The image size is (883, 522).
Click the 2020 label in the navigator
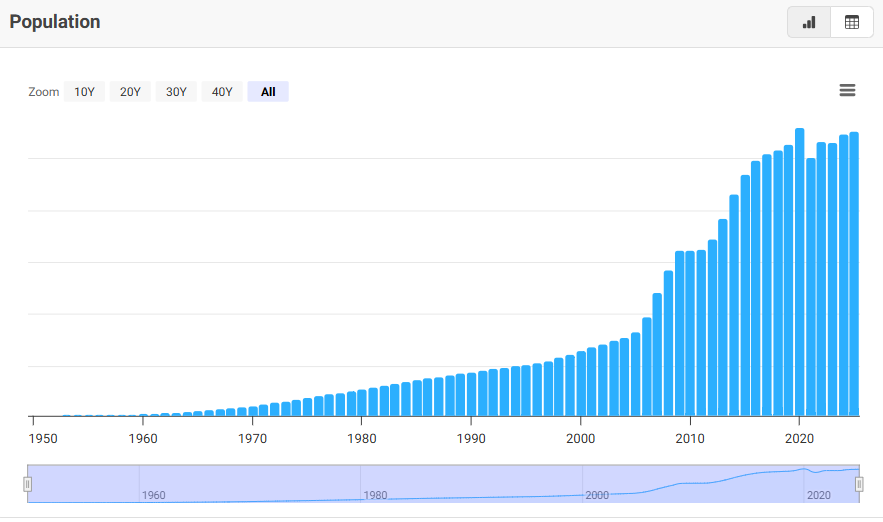[x=819, y=495]
